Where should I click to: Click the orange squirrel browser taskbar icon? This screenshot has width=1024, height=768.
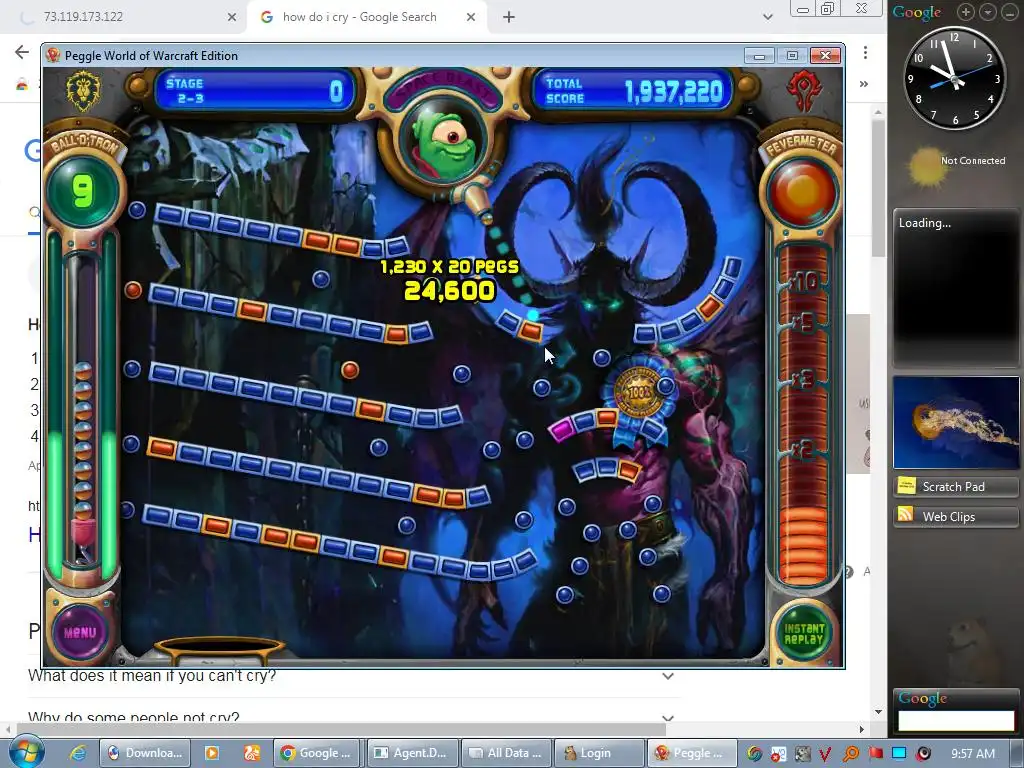(x=252, y=753)
